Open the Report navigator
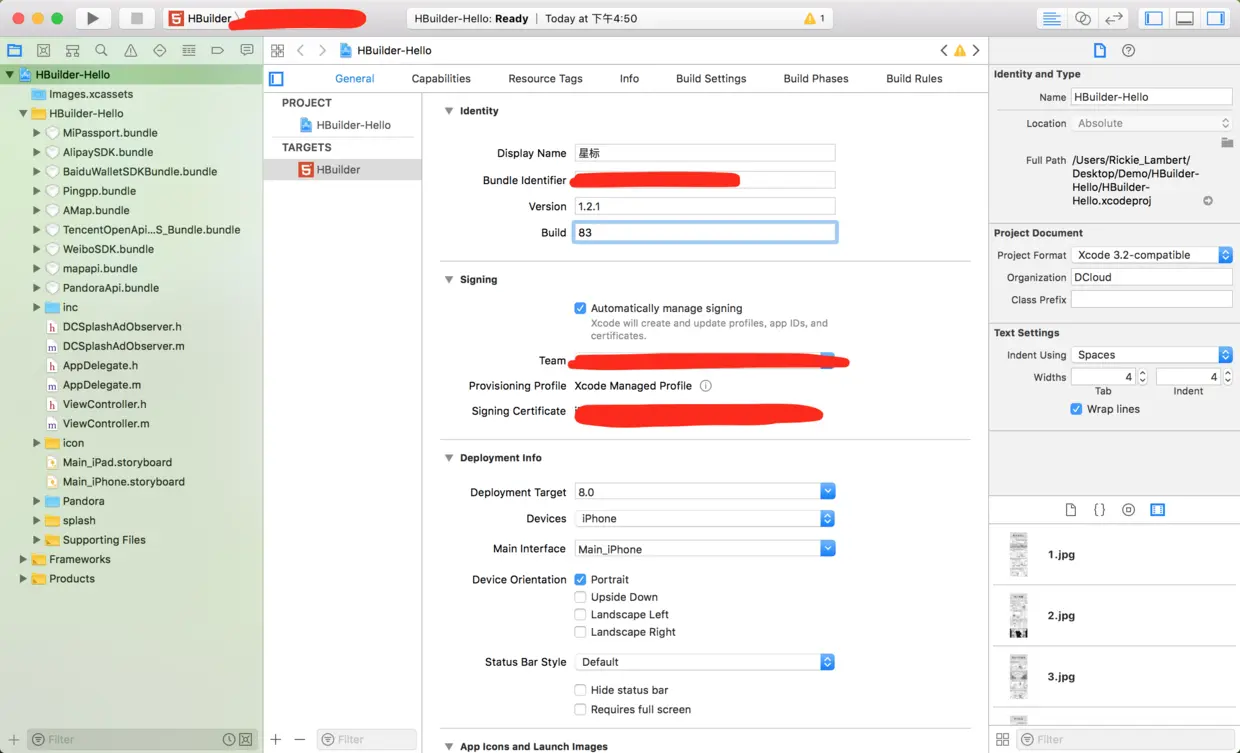This screenshot has width=1240, height=753. point(246,50)
